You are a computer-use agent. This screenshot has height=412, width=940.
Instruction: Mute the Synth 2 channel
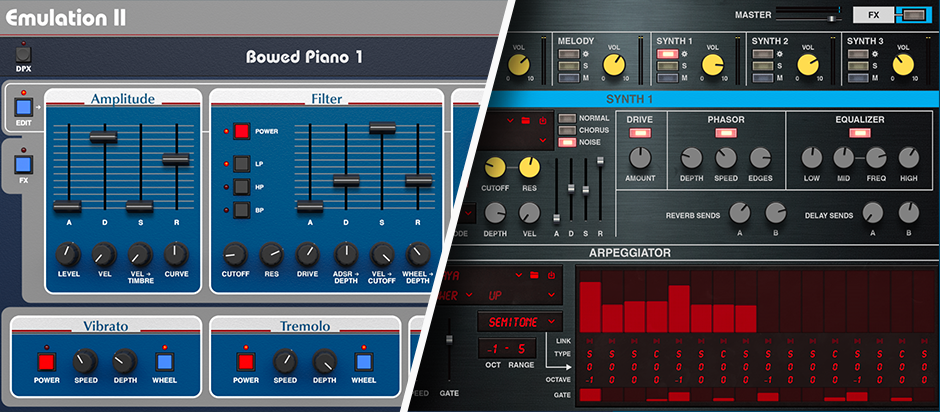765,77
